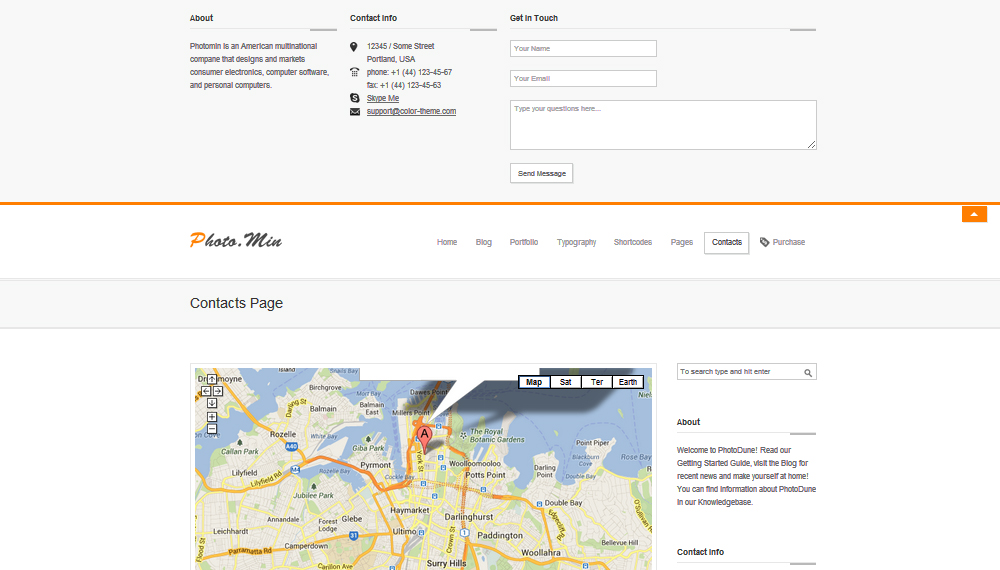Click the Photo.Min logo
Screen dimensions: 1000x570
coord(236,241)
